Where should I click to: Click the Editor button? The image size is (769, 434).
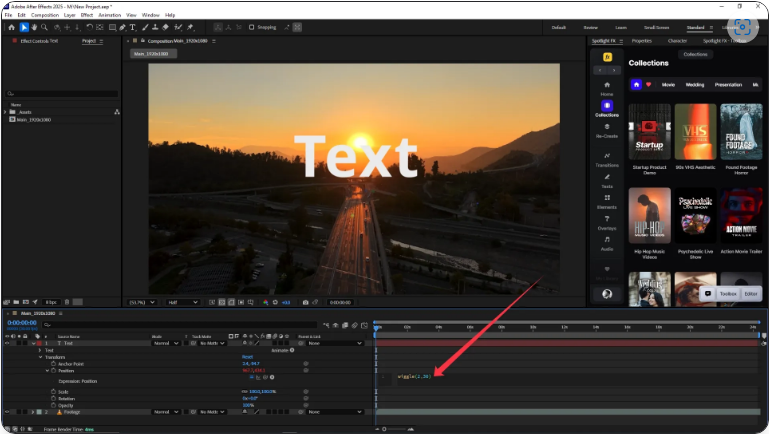coord(751,294)
